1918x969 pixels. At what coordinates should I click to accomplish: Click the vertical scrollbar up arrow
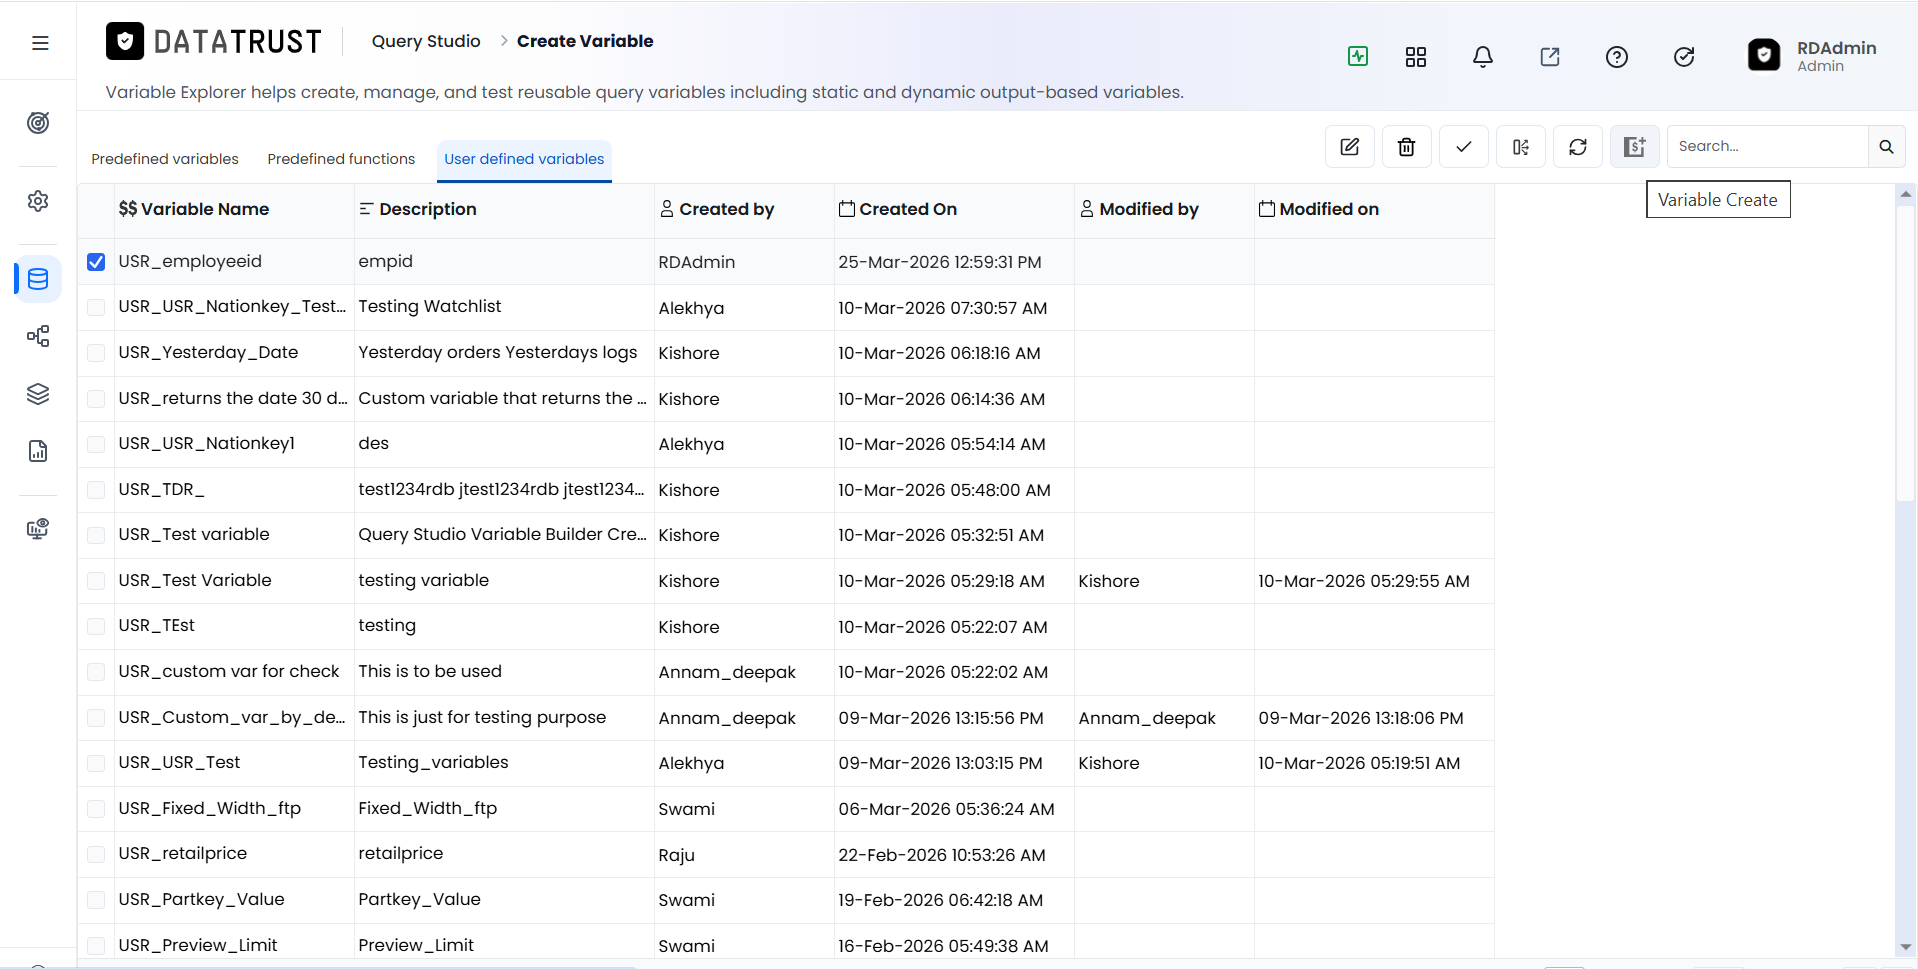(1905, 194)
